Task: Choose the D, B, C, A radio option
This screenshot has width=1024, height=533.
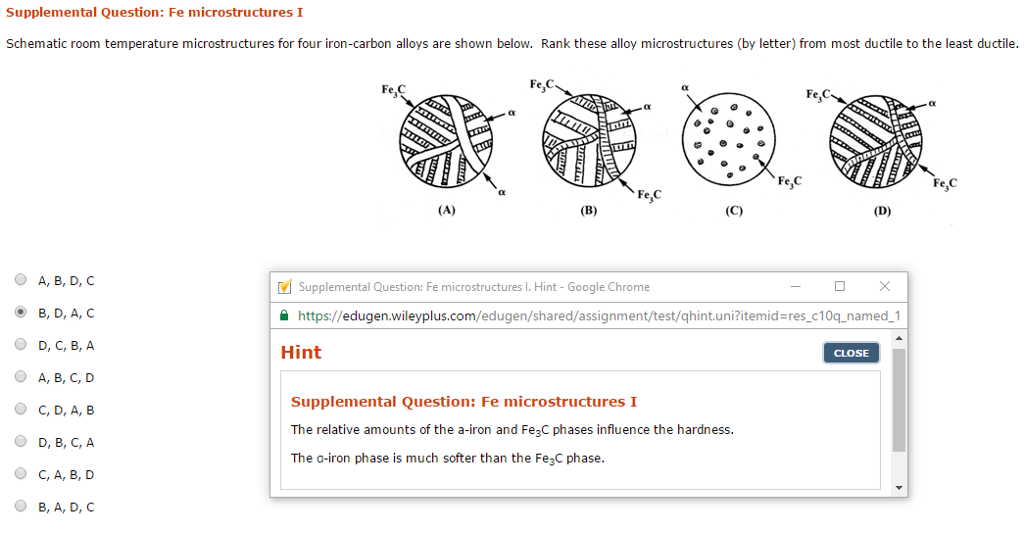Action: (x=21, y=442)
